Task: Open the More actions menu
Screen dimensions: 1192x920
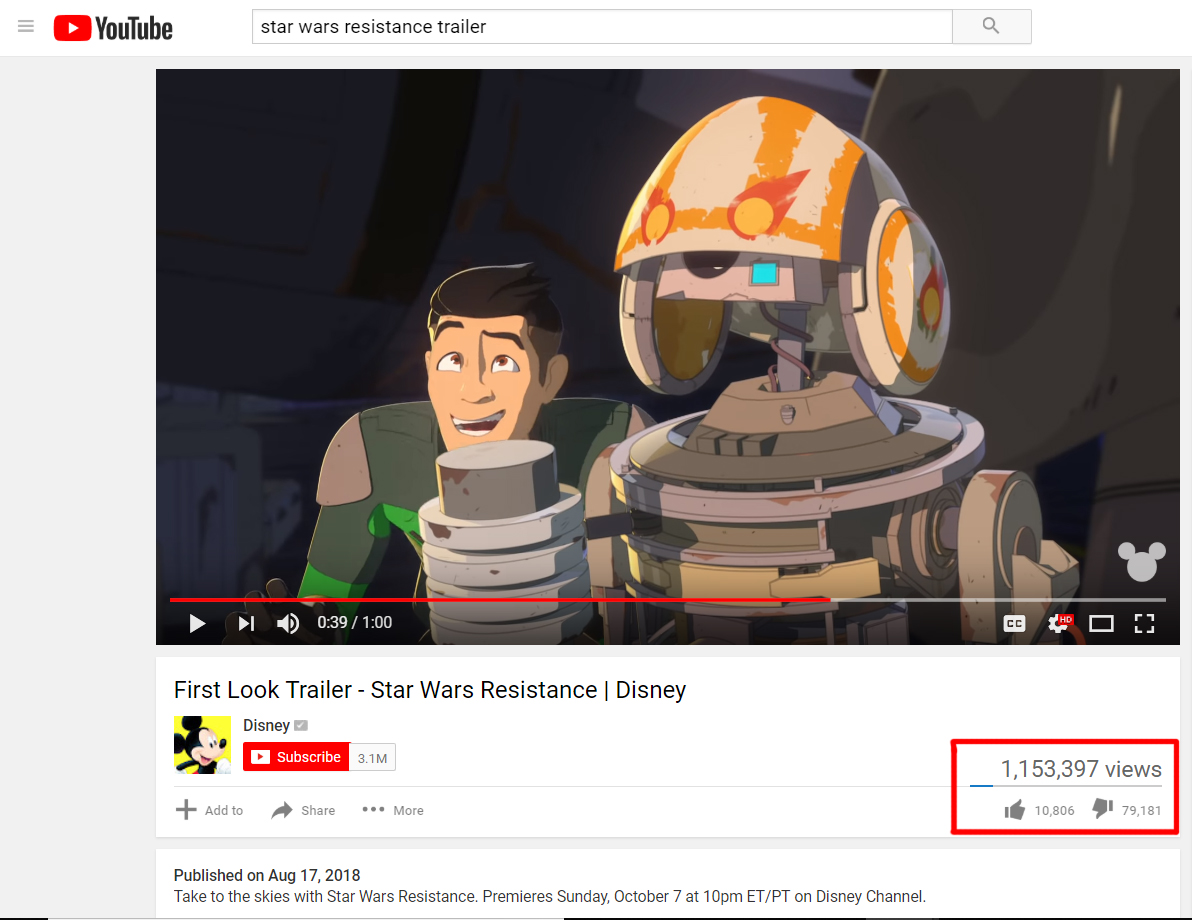Action: click(393, 811)
